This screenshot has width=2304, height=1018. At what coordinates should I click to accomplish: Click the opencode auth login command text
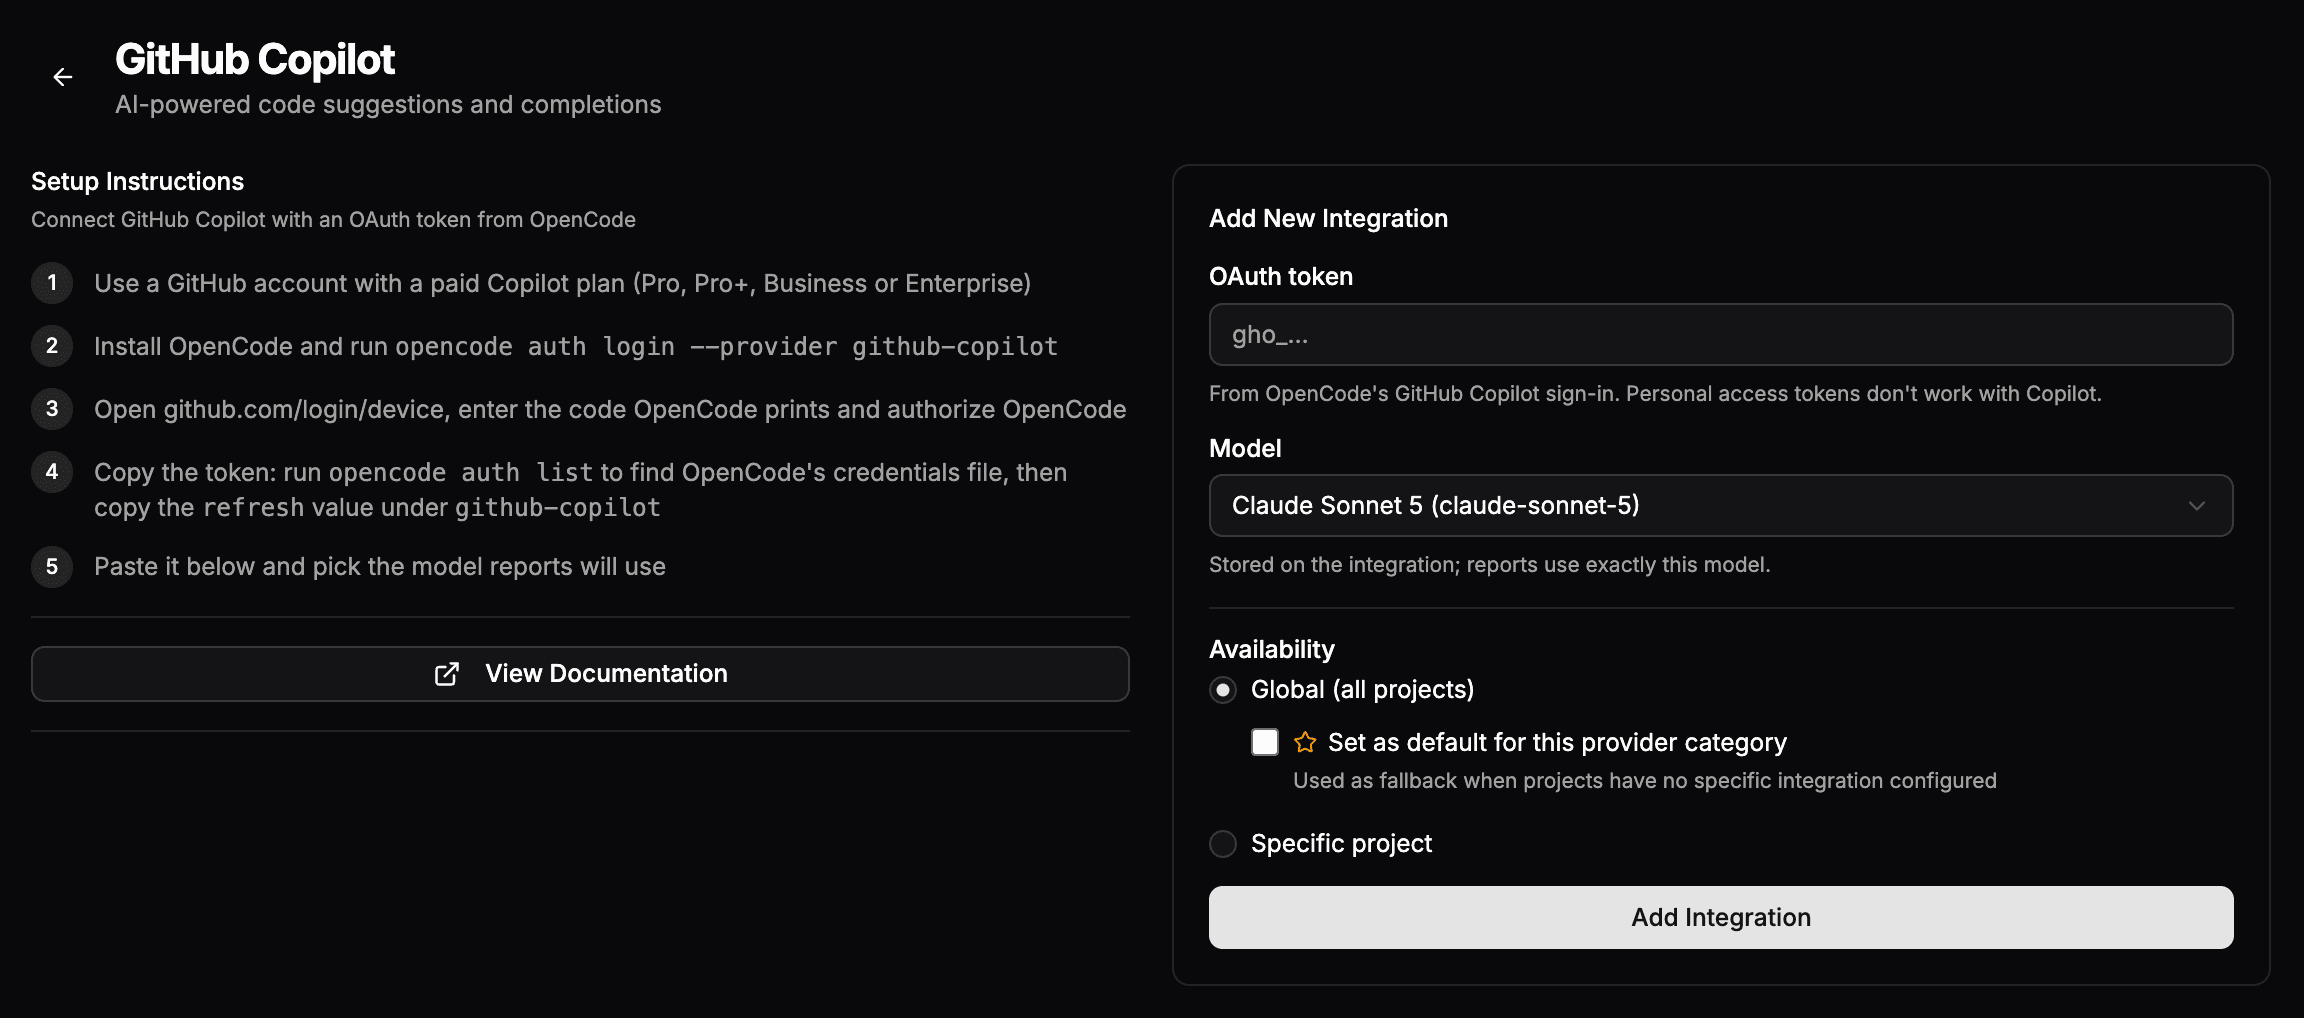(x=727, y=346)
